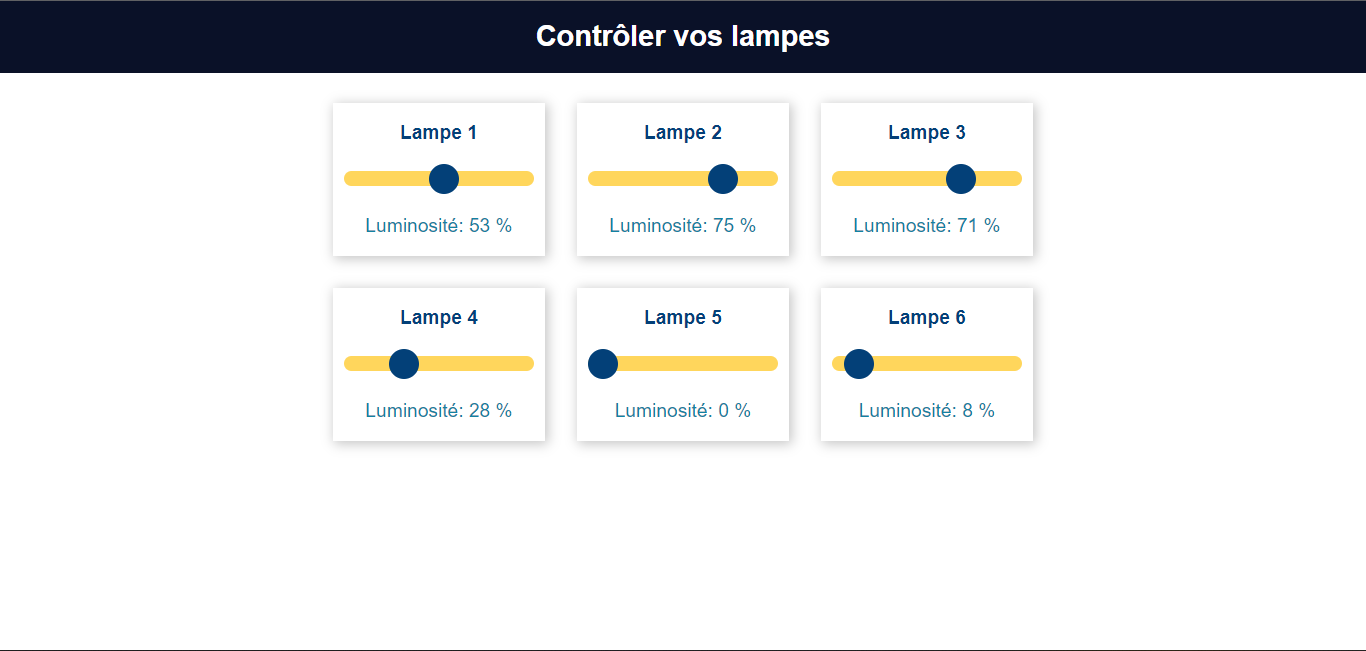Click the left end of Lampe 2 track
This screenshot has height=651, width=1366.
pyautogui.click(x=595, y=179)
